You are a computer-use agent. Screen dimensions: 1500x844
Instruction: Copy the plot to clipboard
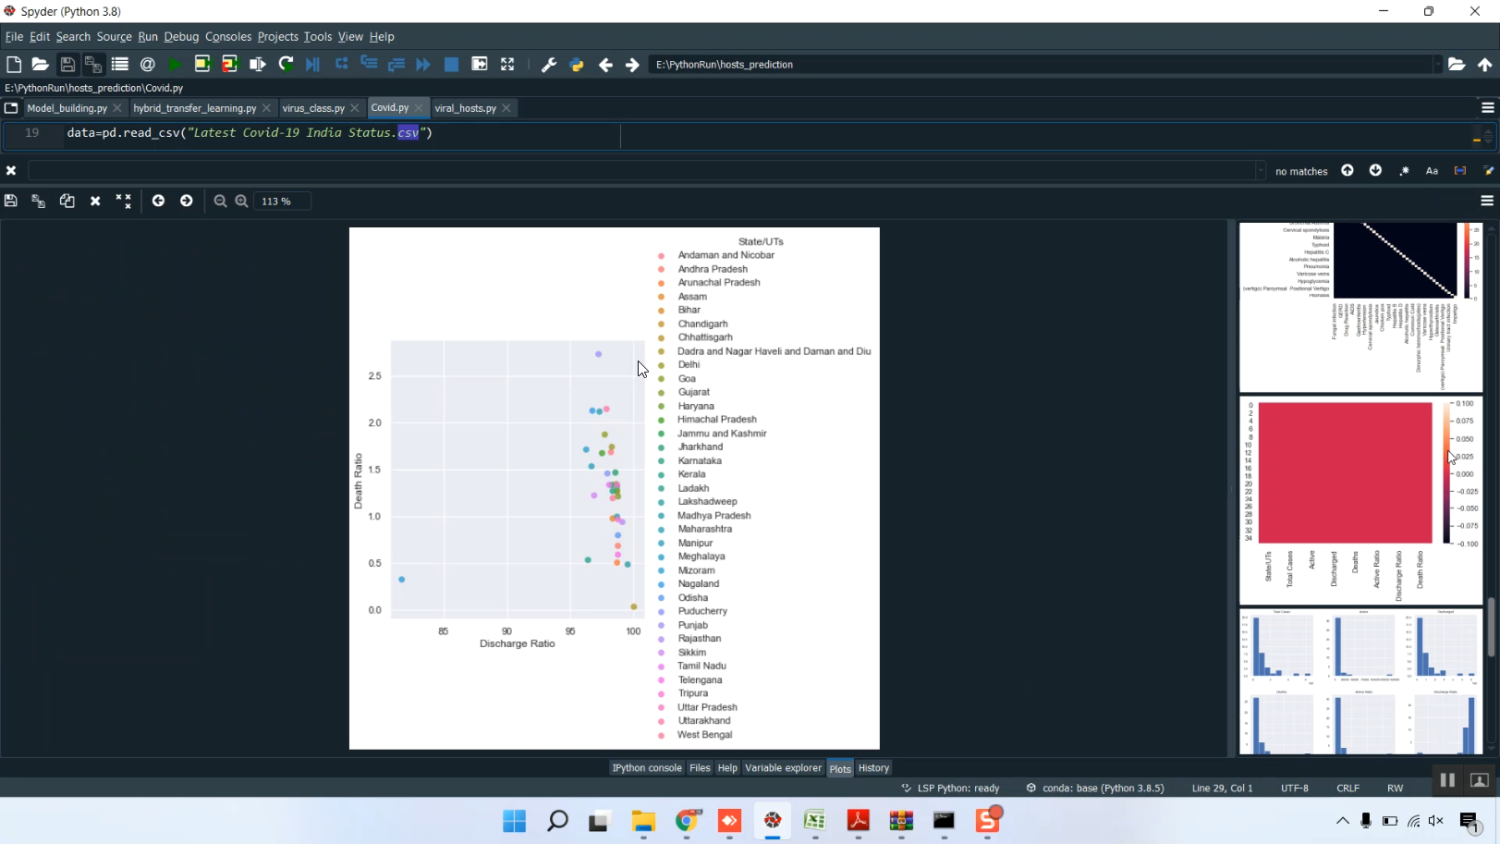[67, 201]
